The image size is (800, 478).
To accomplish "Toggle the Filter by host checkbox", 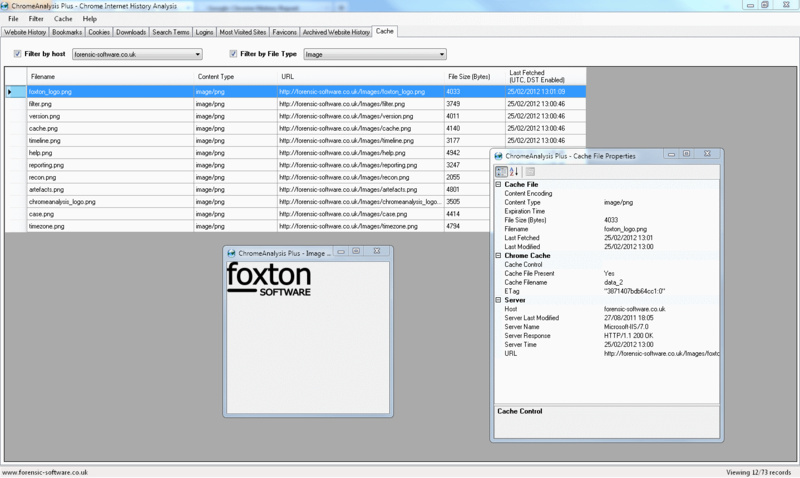I will 17,54.
